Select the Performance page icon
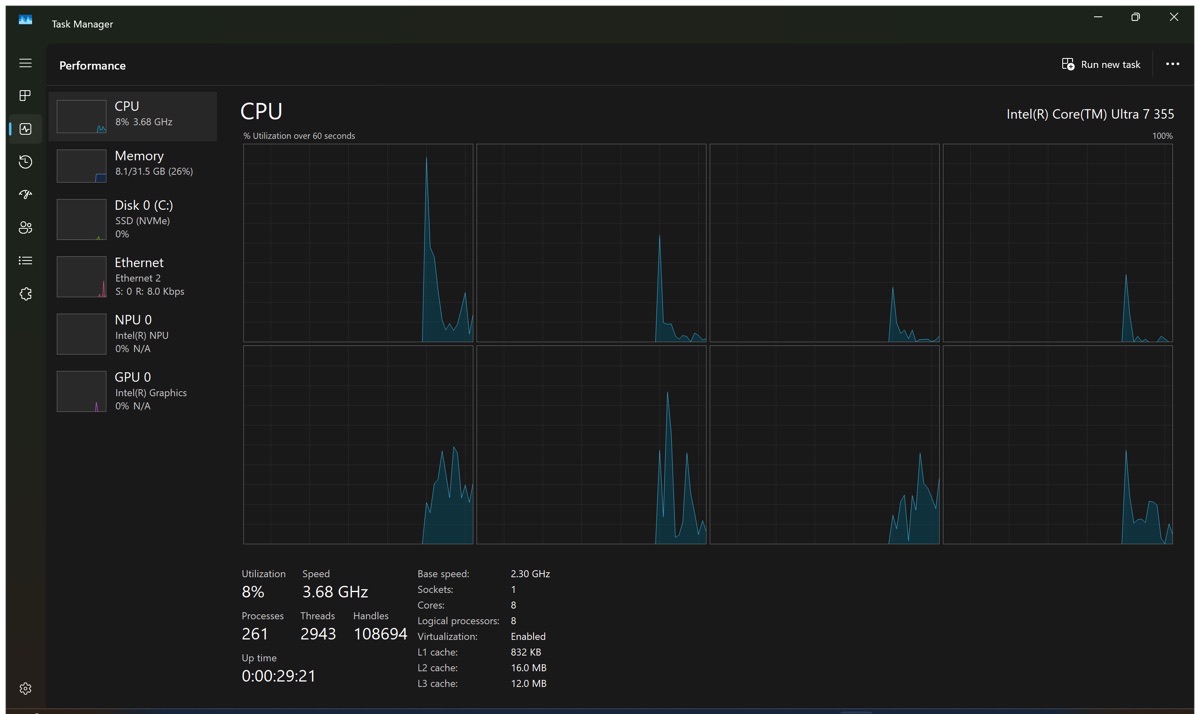This screenshot has height=714, width=1200. 25,128
